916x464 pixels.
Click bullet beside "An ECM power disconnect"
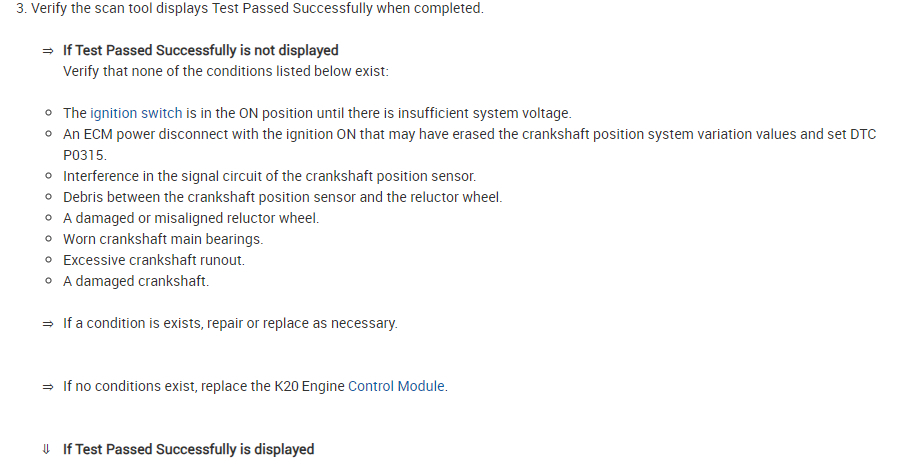(49, 134)
